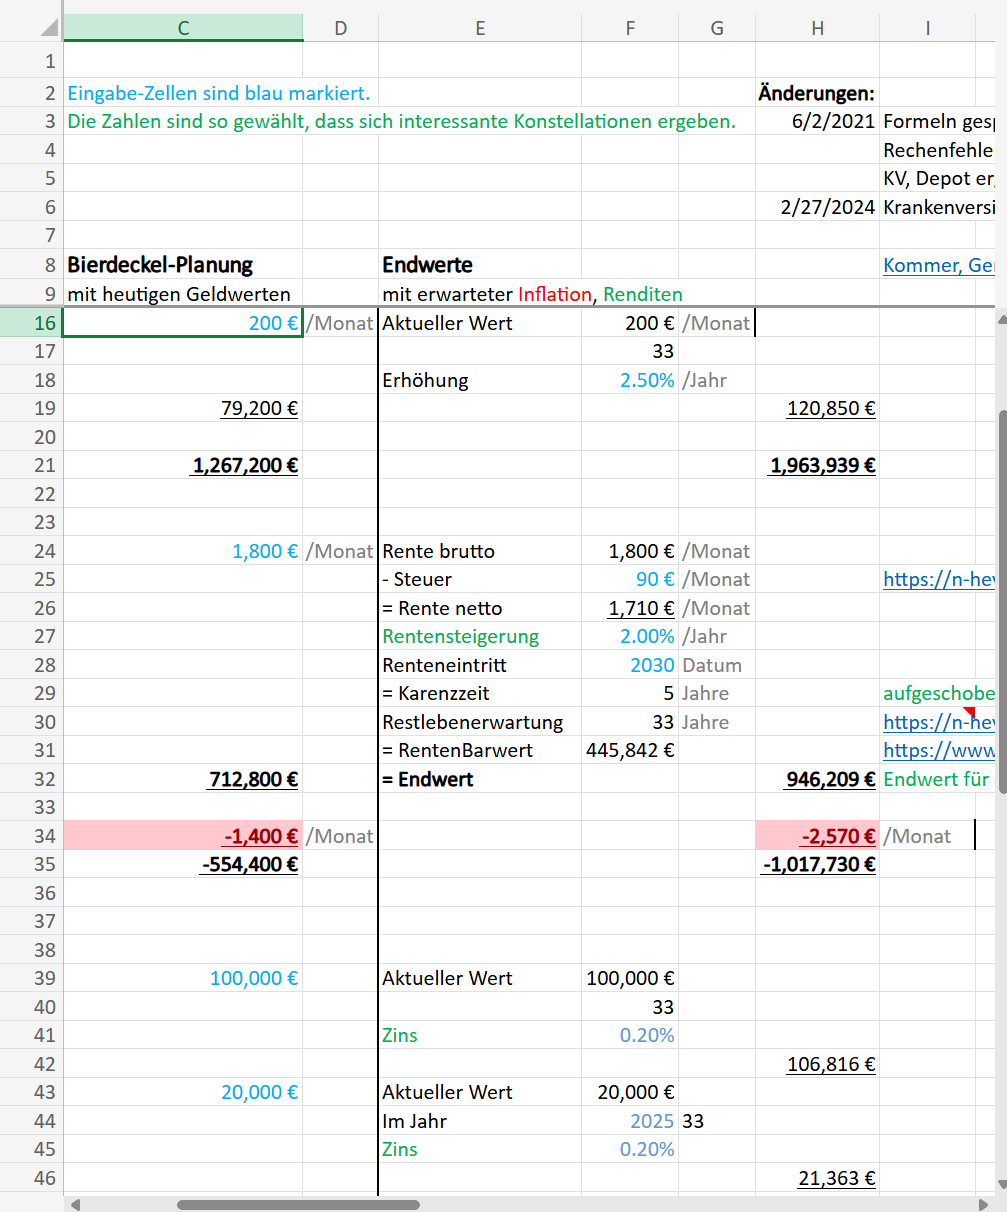Image resolution: width=1007 pixels, height=1212 pixels.
Task: Click the 106,816 € cell
Action: tap(818, 1064)
